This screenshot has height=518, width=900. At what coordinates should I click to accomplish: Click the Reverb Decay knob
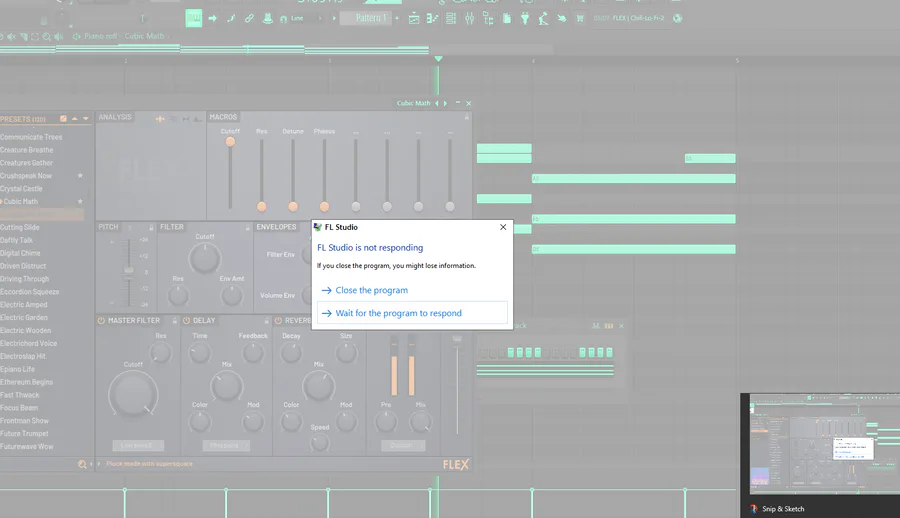click(x=292, y=353)
